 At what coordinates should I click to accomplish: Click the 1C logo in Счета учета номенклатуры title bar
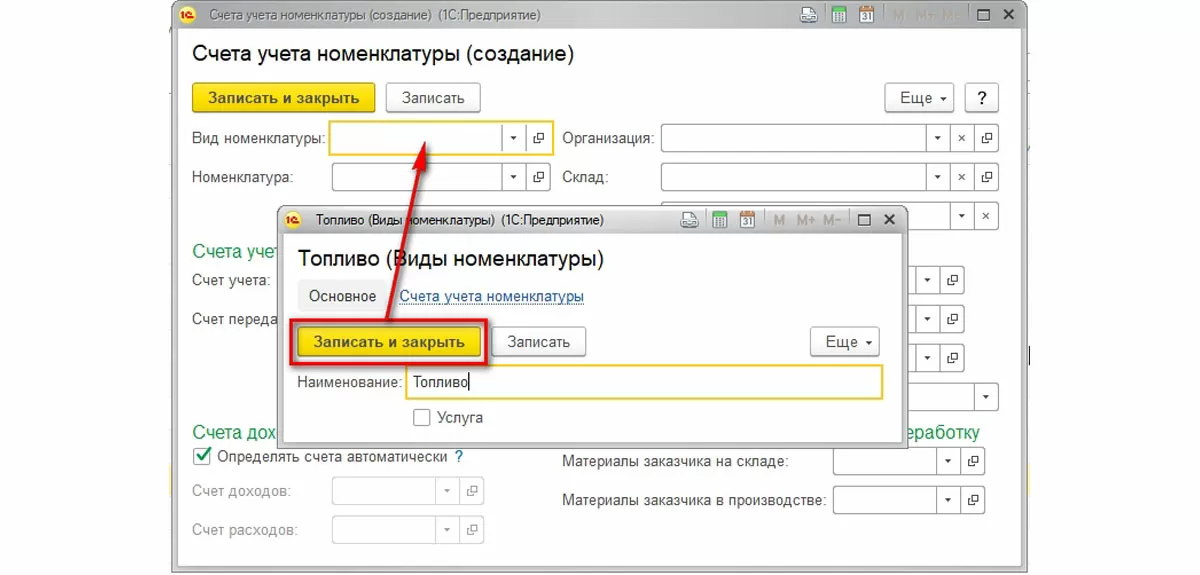coord(186,15)
